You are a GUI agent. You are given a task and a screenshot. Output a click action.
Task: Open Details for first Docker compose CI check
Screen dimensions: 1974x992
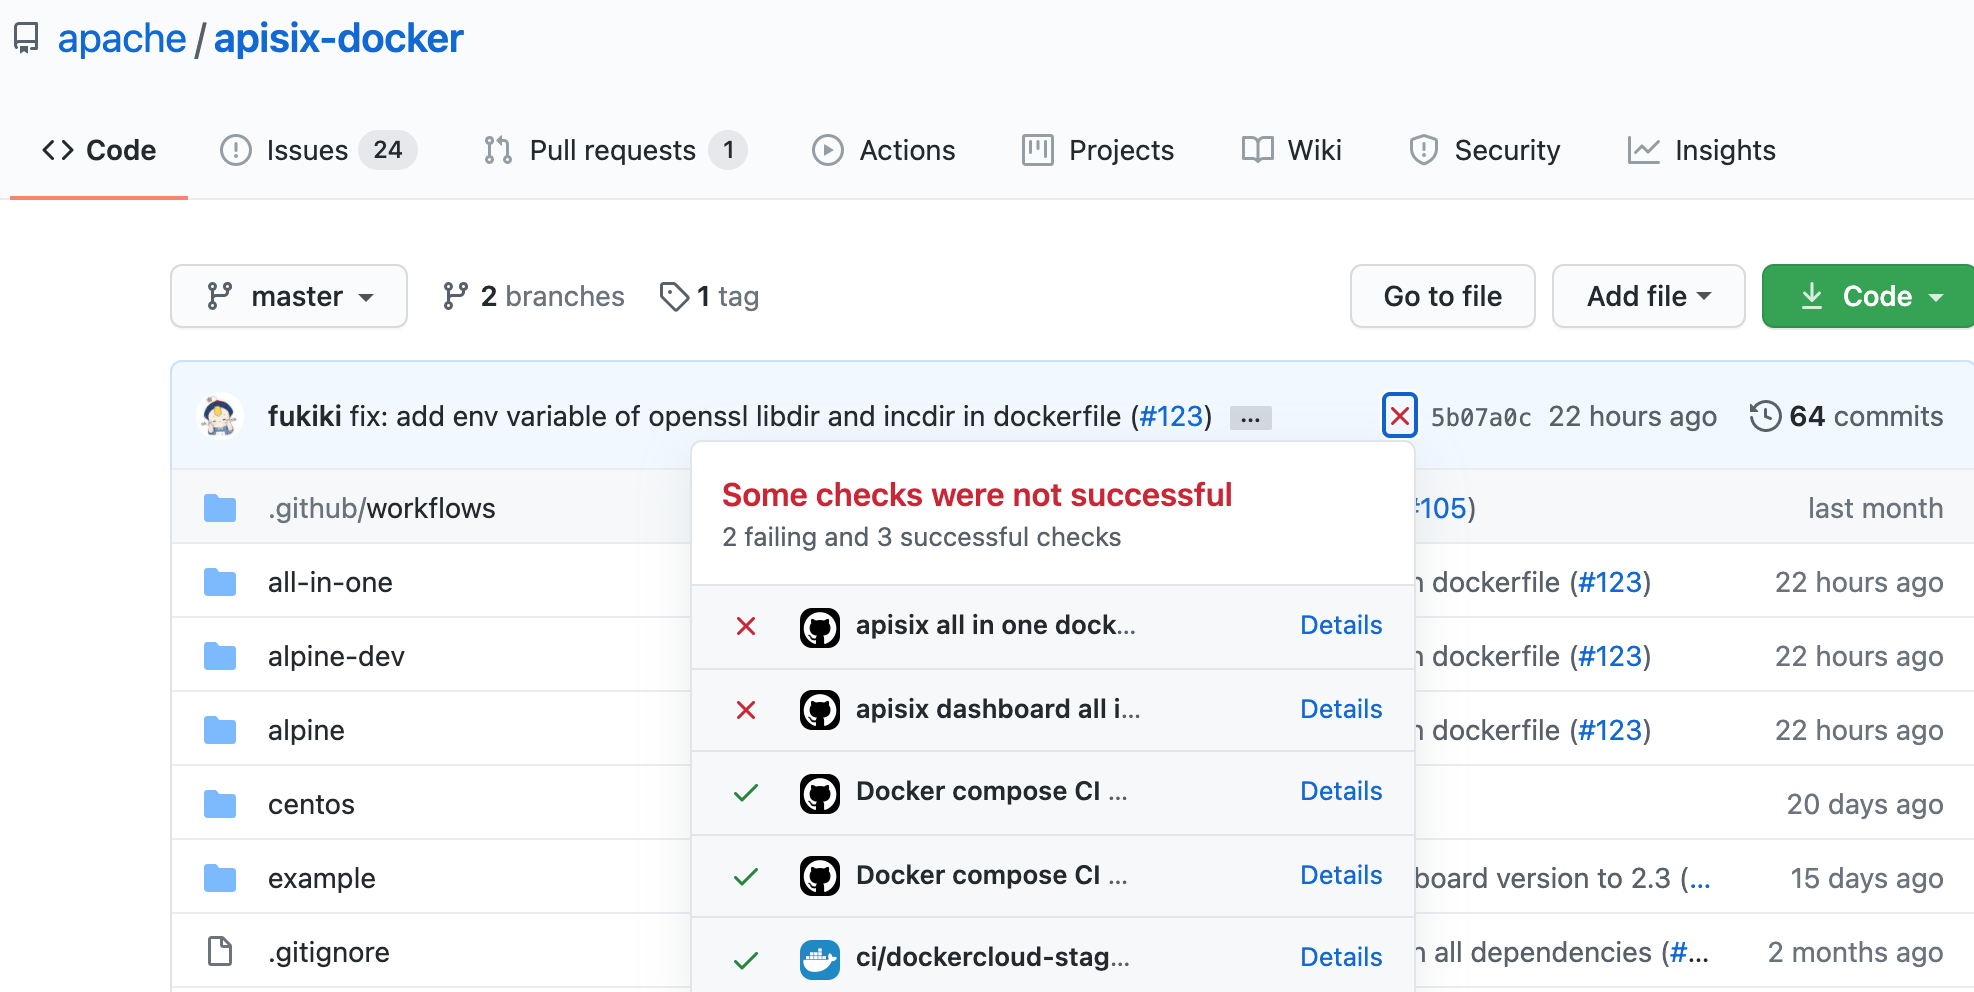[1341, 791]
